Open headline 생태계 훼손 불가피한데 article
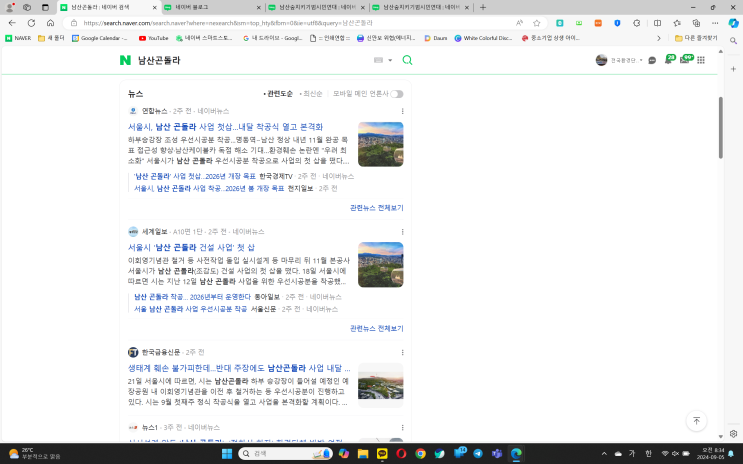The image size is (743, 464). (x=239, y=368)
